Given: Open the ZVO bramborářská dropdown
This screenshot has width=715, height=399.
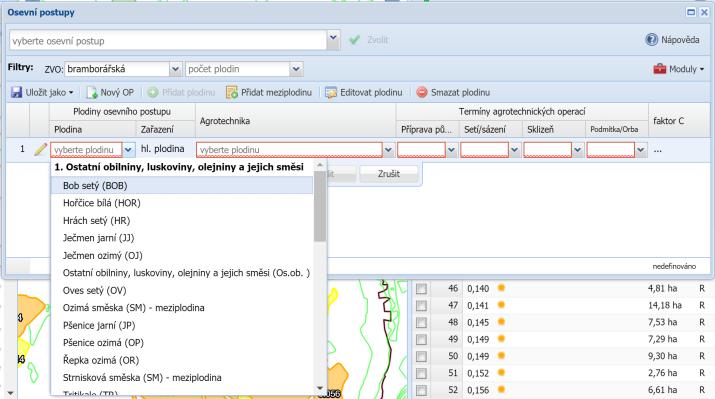Looking at the screenshot, I should click(175, 69).
